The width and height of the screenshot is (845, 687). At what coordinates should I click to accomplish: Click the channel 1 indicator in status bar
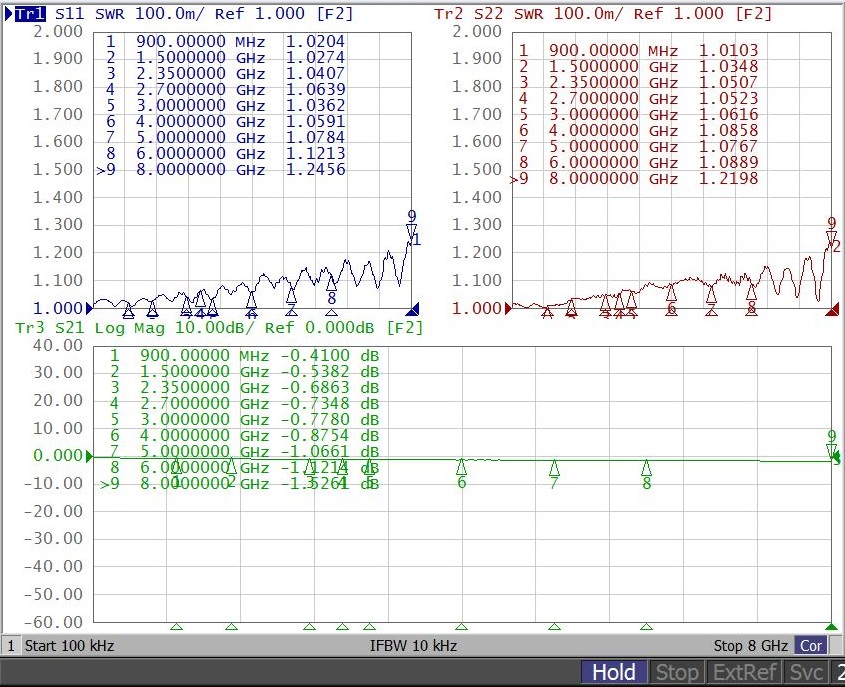(x=11, y=646)
